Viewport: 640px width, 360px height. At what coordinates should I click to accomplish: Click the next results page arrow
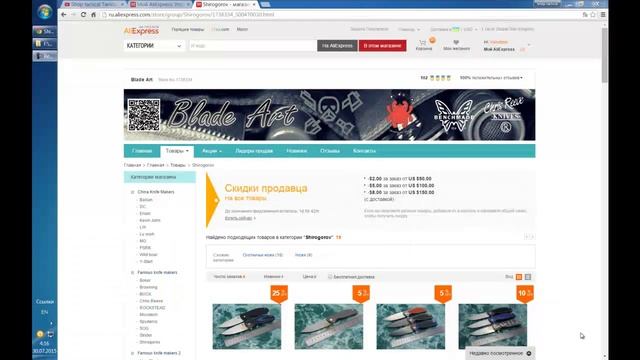tap(532, 237)
